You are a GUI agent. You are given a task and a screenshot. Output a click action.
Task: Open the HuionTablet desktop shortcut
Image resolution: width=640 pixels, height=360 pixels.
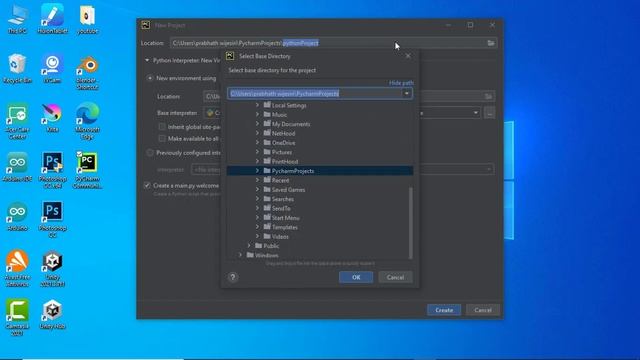[x=52, y=19]
